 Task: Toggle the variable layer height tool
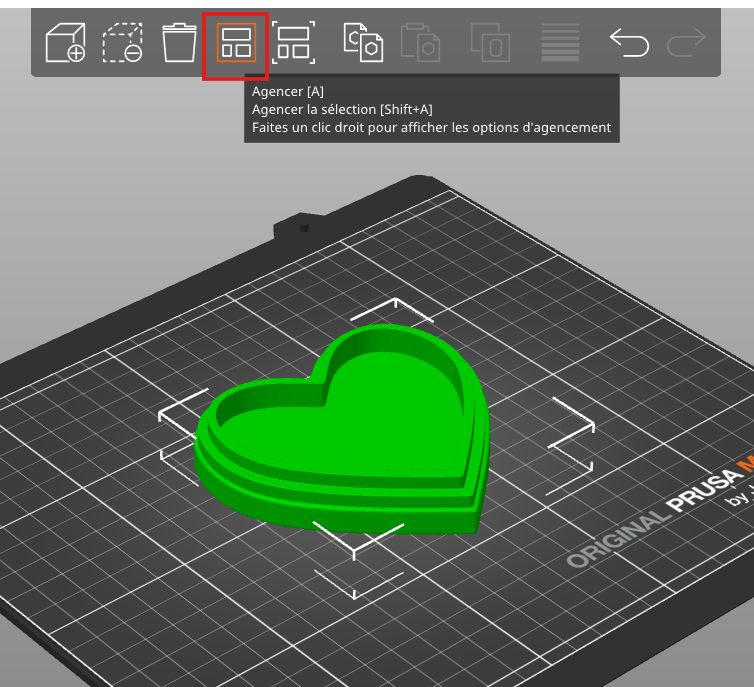point(560,43)
